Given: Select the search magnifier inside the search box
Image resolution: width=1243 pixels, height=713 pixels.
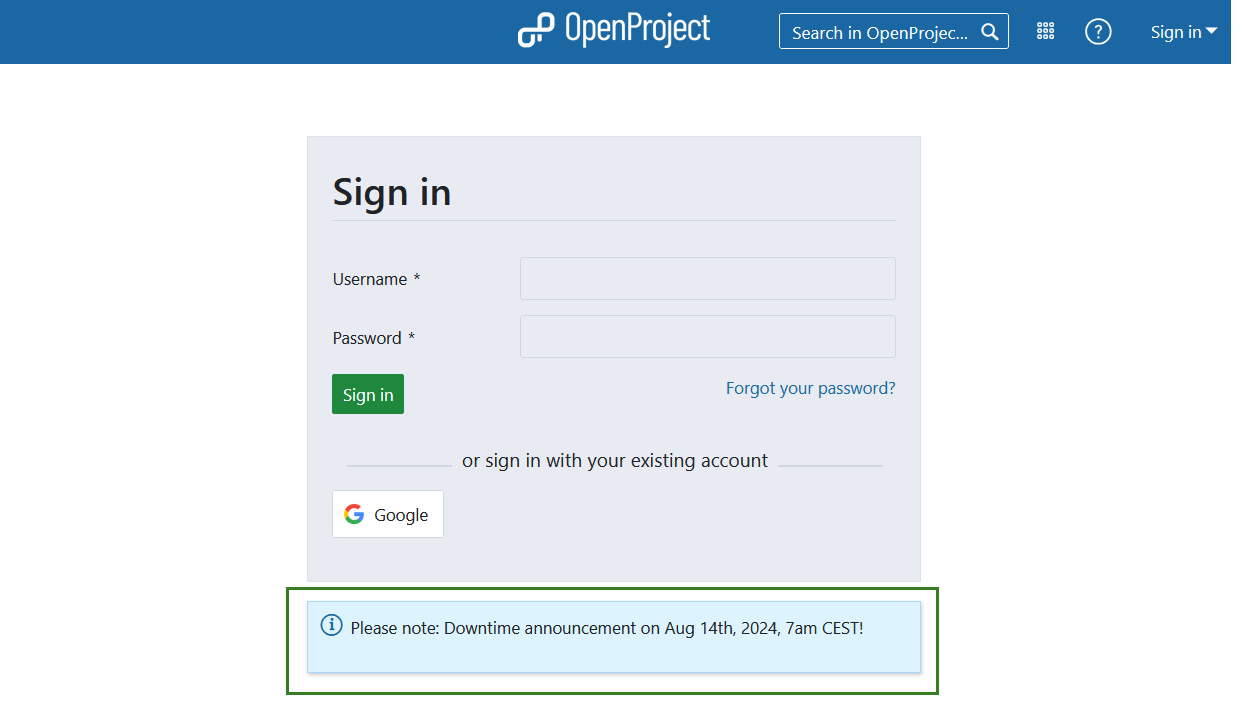Looking at the screenshot, I should tap(989, 31).
